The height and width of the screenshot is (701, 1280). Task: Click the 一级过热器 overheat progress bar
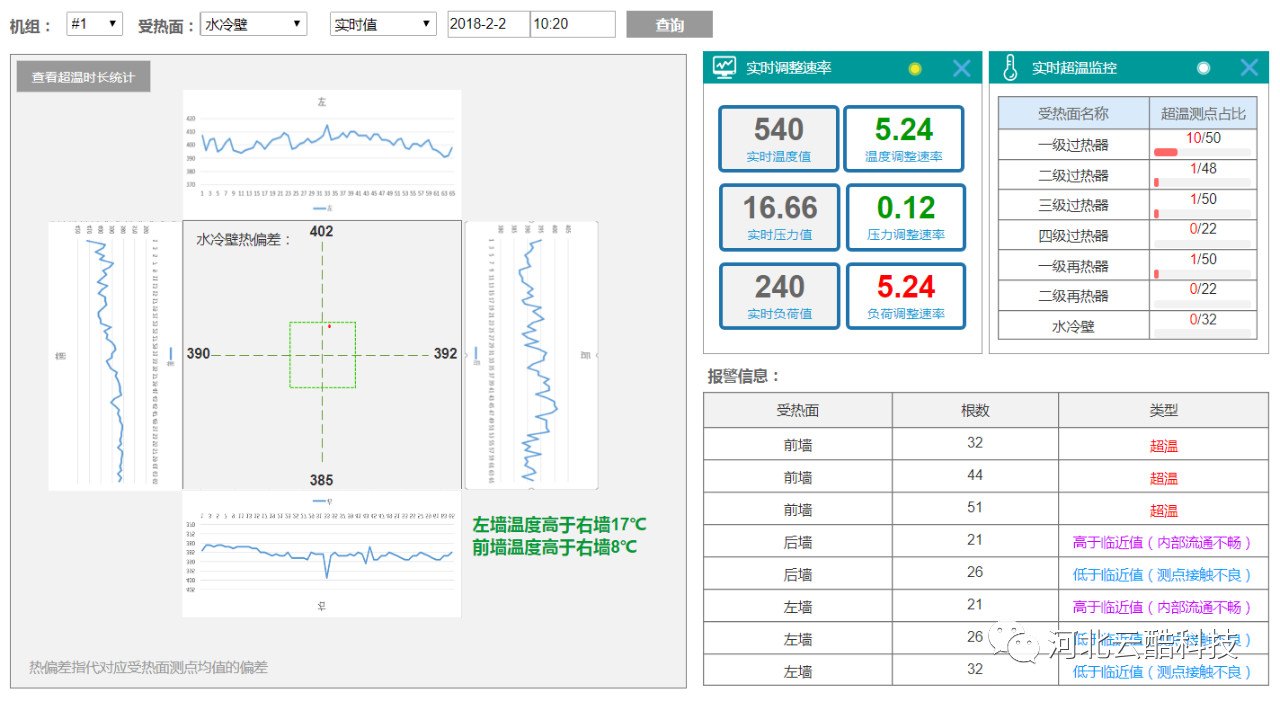pyautogui.click(x=1202, y=152)
